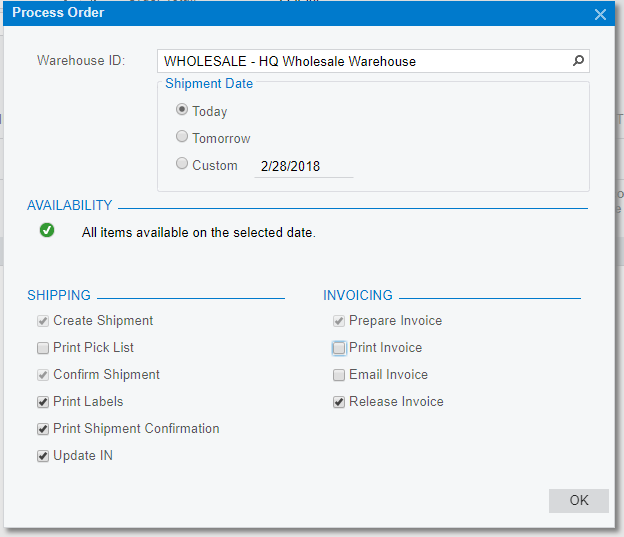This screenshot has height=537, width=624.
Task: Toggle the Create Shipment checkbox
Action: pyautogui.click(x=43, y=321)
